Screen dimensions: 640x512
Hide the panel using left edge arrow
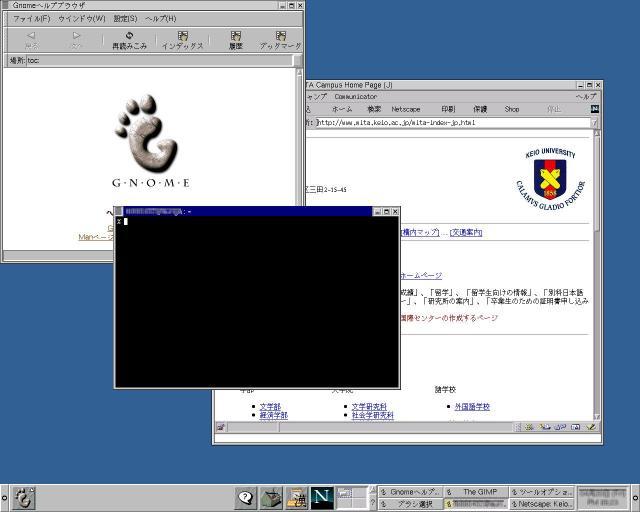click(4, 498)
